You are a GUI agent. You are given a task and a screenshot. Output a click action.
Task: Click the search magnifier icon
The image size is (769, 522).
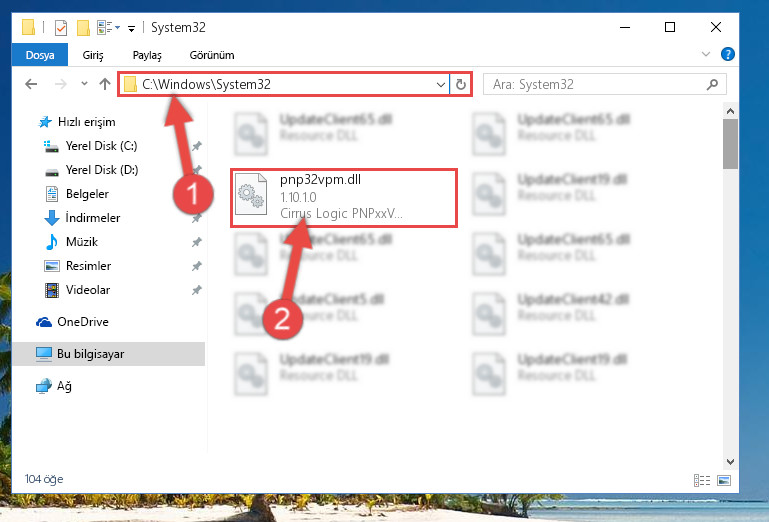click(712, 84)
